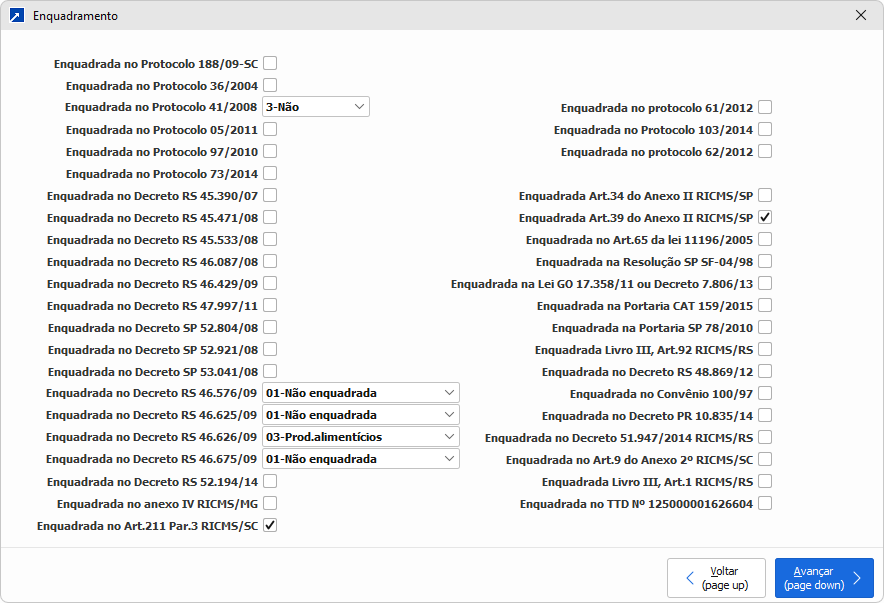This screenshot has width=884, height=603.
Task: Click the left arrow icon on Voltar
Action: click(x=689, y=578)
